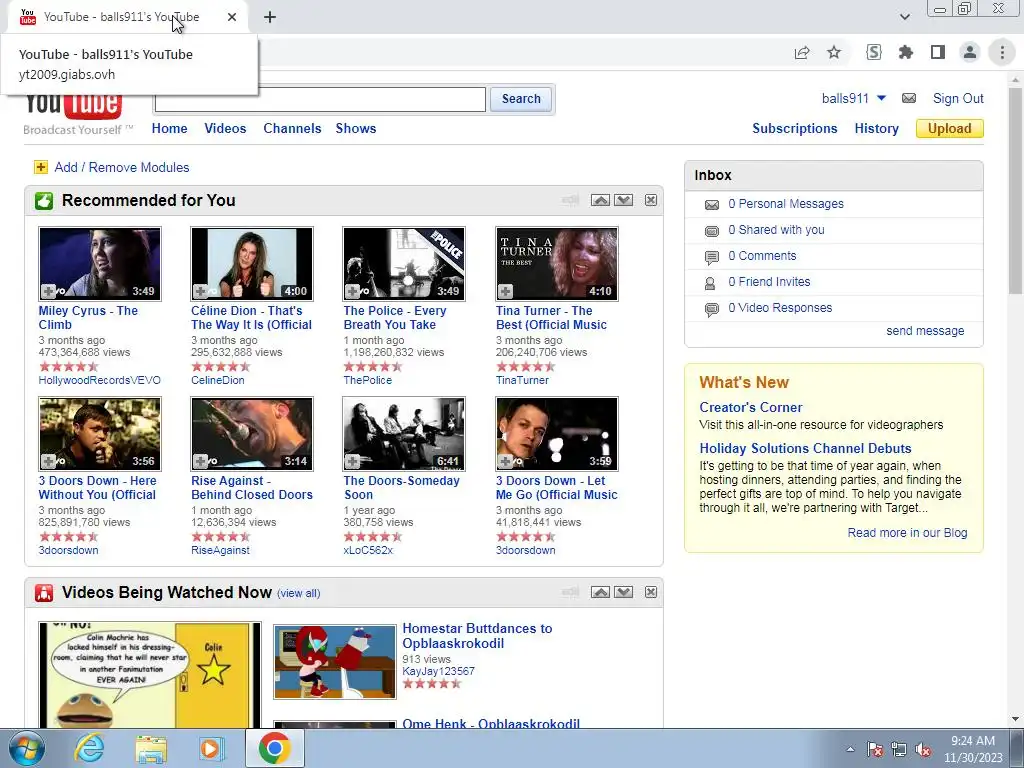Click the search text field
The height and width of the screenshot is (768, 1024).
pos(320,99)
